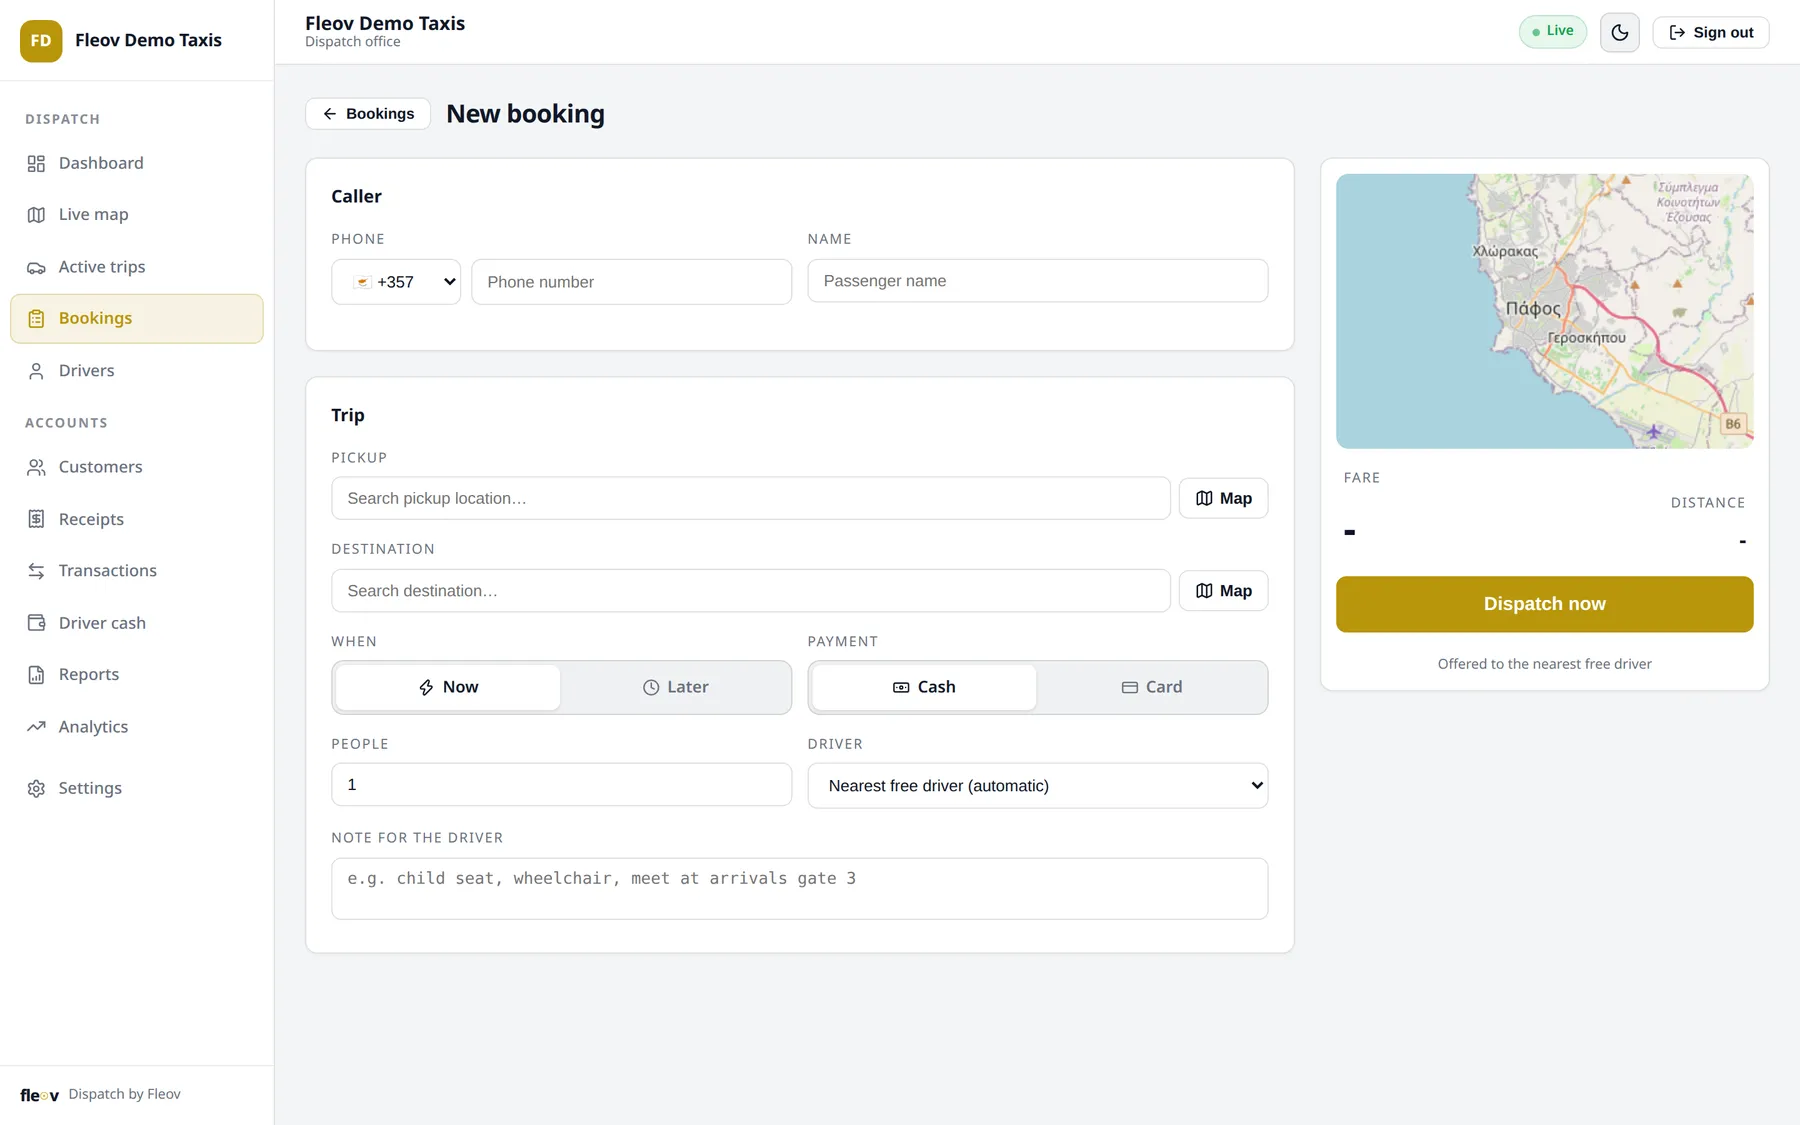This screenshot has width=1800, height=1125.
Task: Click the Analytics trend icon
Action: pyautogui.click(x=36, y=727)
